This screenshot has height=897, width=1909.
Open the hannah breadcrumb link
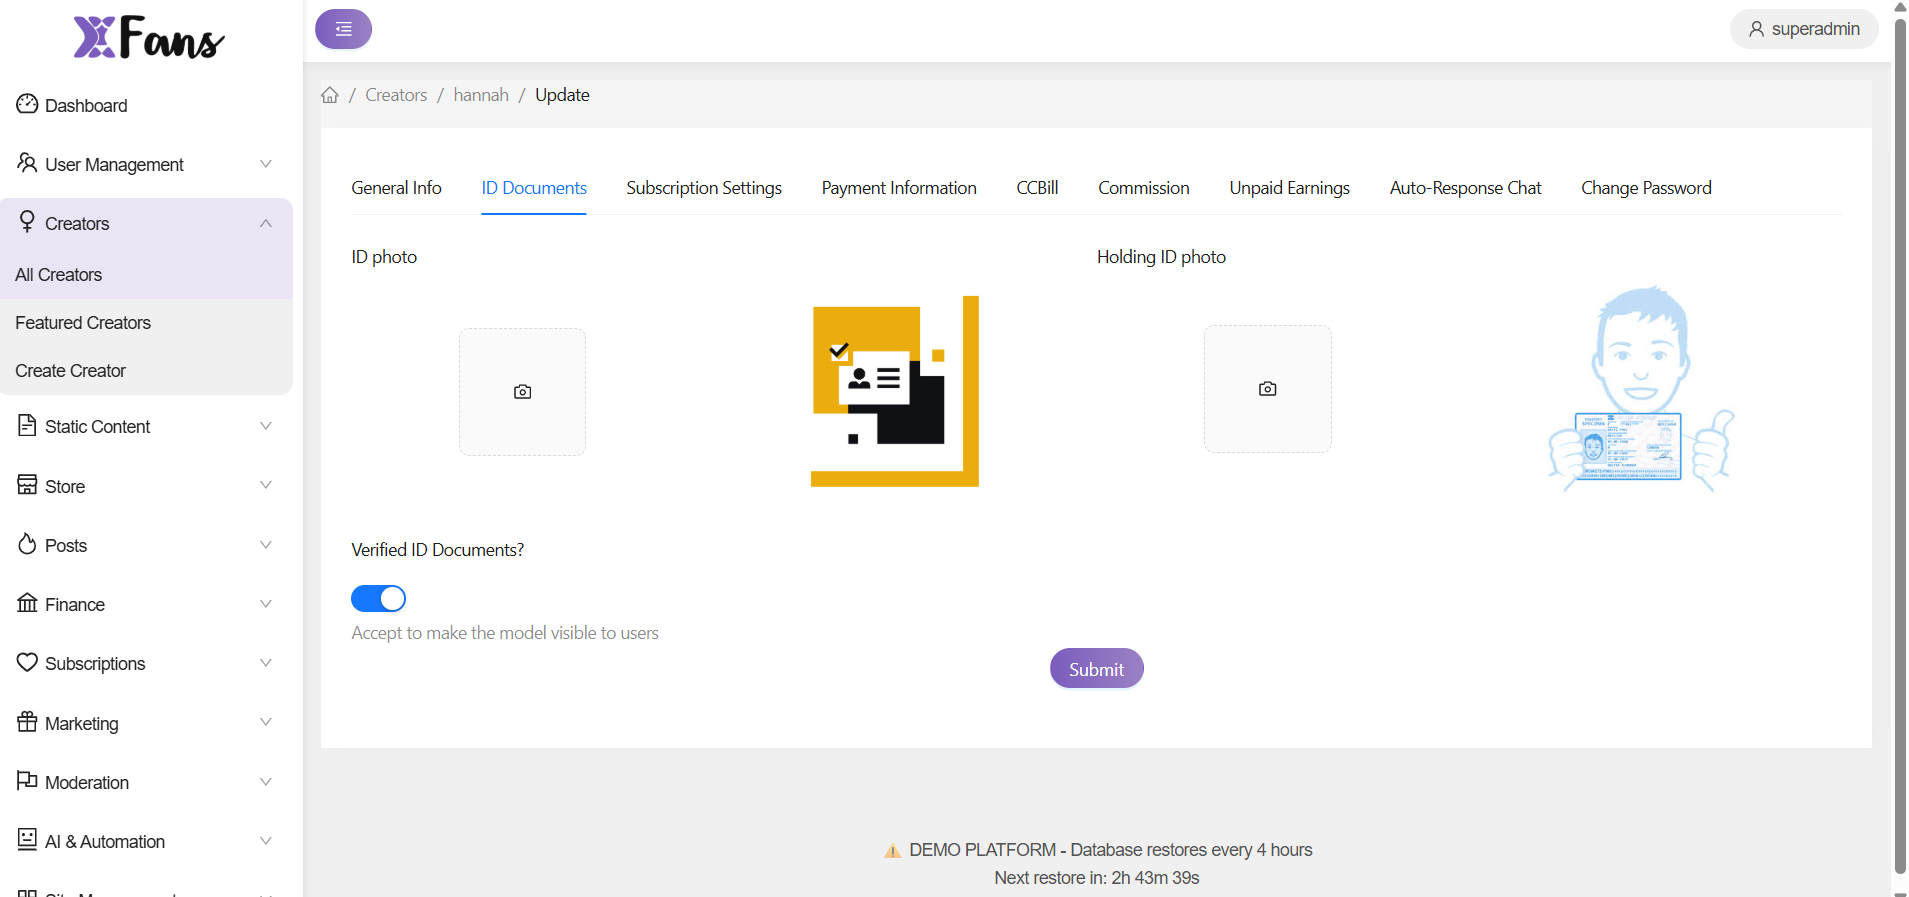click(x=481, y=95)
